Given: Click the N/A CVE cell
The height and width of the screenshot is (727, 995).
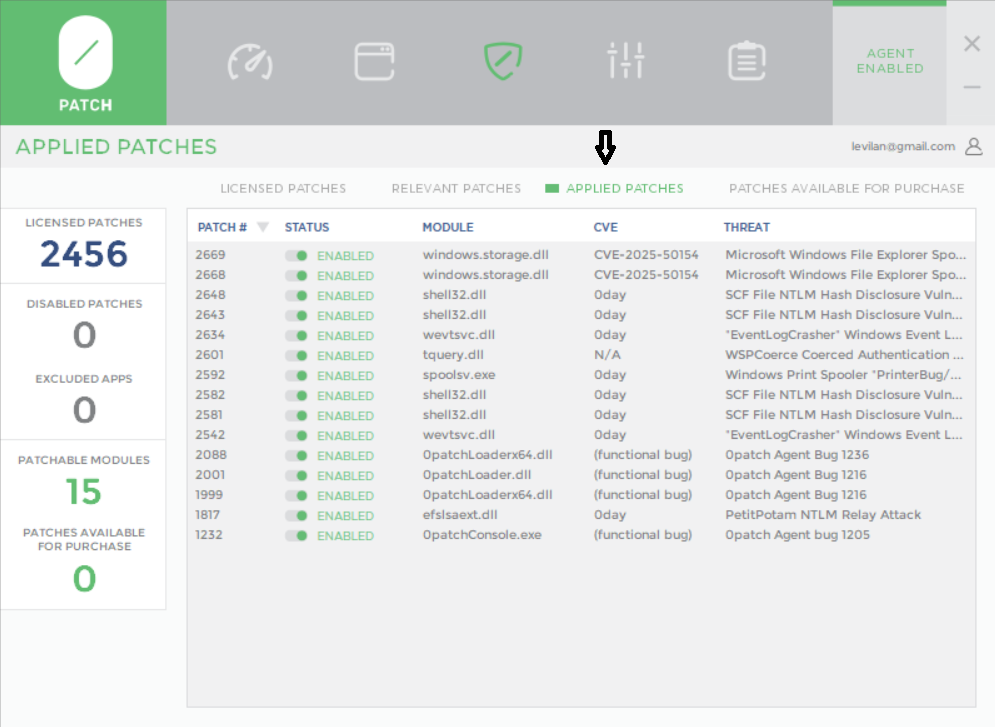Looking at the screenshot, I should point(607,355).
